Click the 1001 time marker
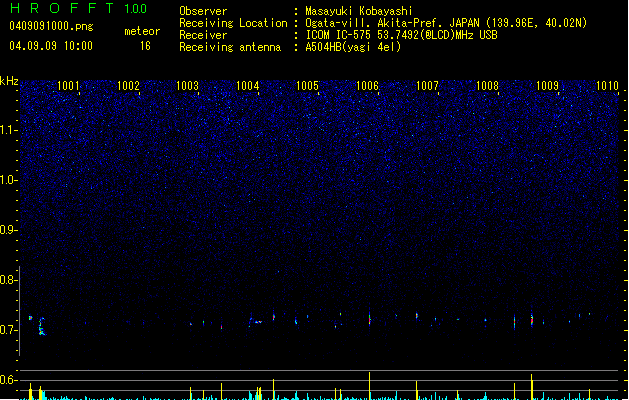629x400 pixels. click(x=68, y=85)
